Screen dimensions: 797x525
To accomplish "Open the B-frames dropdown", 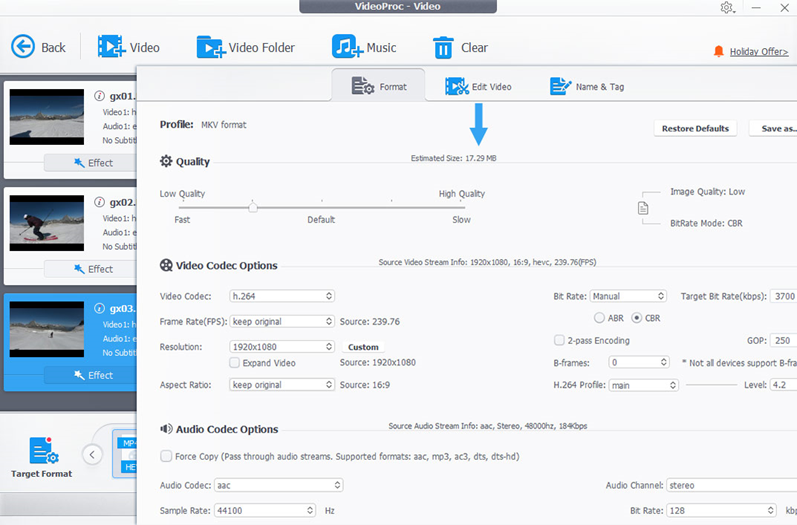I will [x=639, y=362].
